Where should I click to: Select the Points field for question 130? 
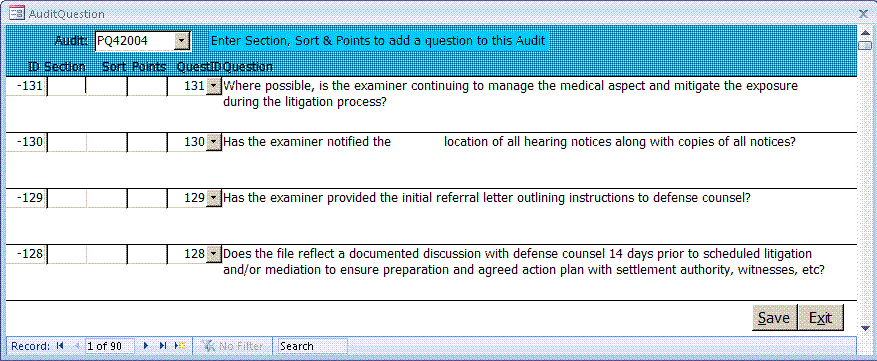(x=148, y=142)
